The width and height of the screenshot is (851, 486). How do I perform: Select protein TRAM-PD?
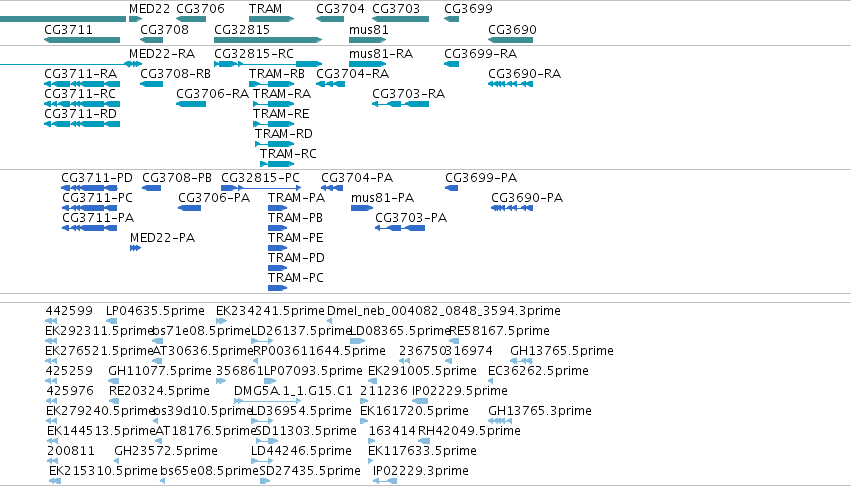click(296, 258)
